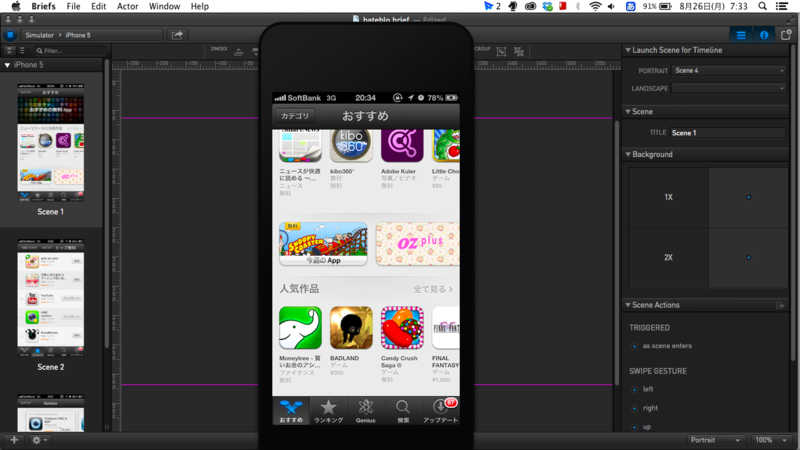
Task: Tap the Candy Crush Saga app icon
Action: (x=402, y=328)
